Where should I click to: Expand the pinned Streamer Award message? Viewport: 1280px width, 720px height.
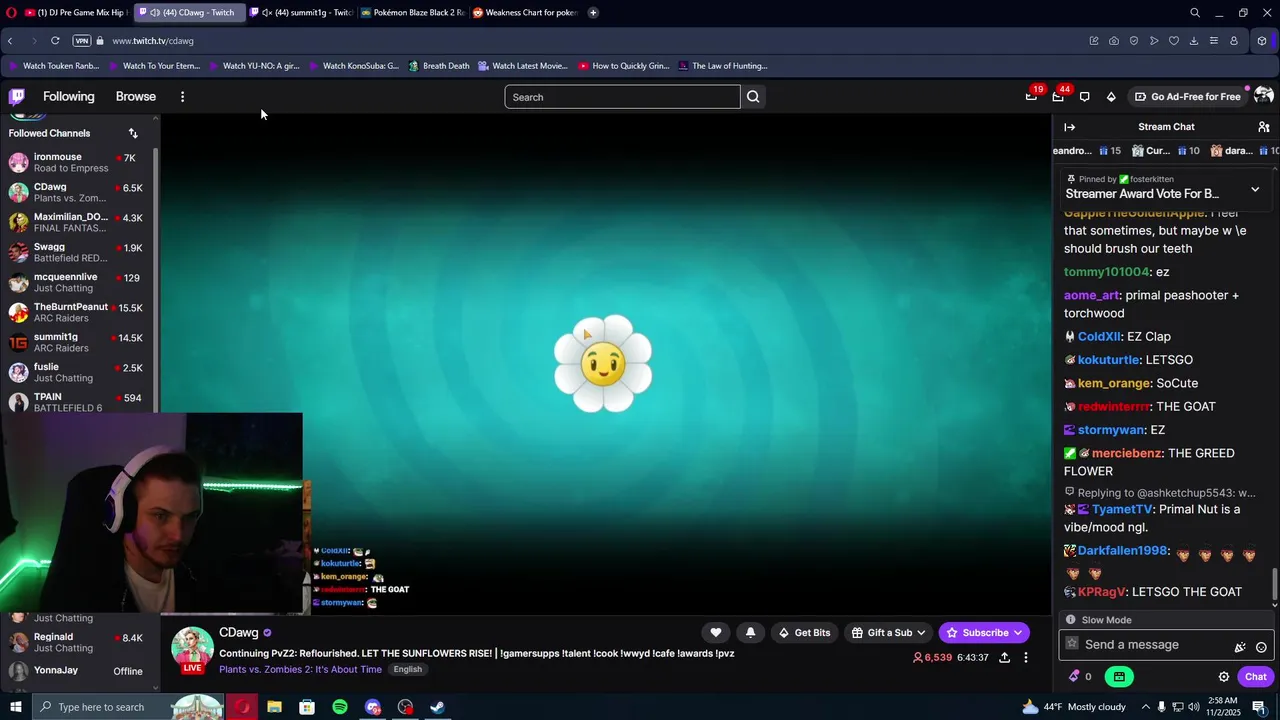(1255, 189)
